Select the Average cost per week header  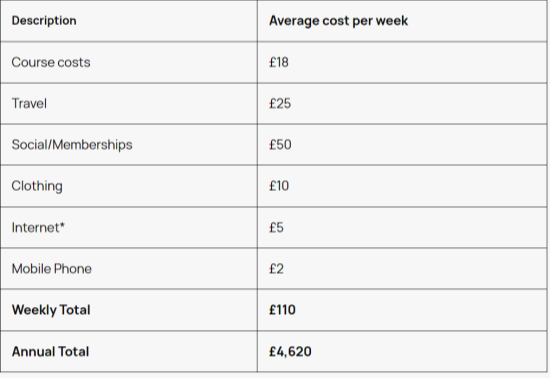click(338, 21)
